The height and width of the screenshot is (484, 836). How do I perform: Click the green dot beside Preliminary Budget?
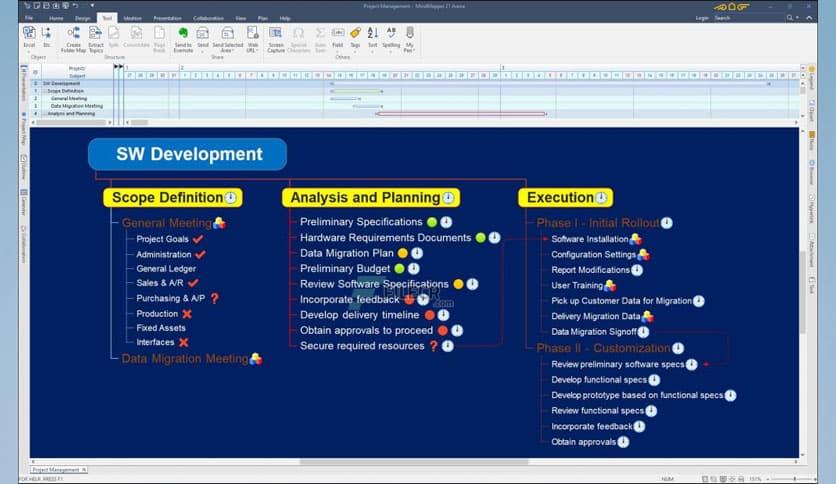(x=399, y=269)
